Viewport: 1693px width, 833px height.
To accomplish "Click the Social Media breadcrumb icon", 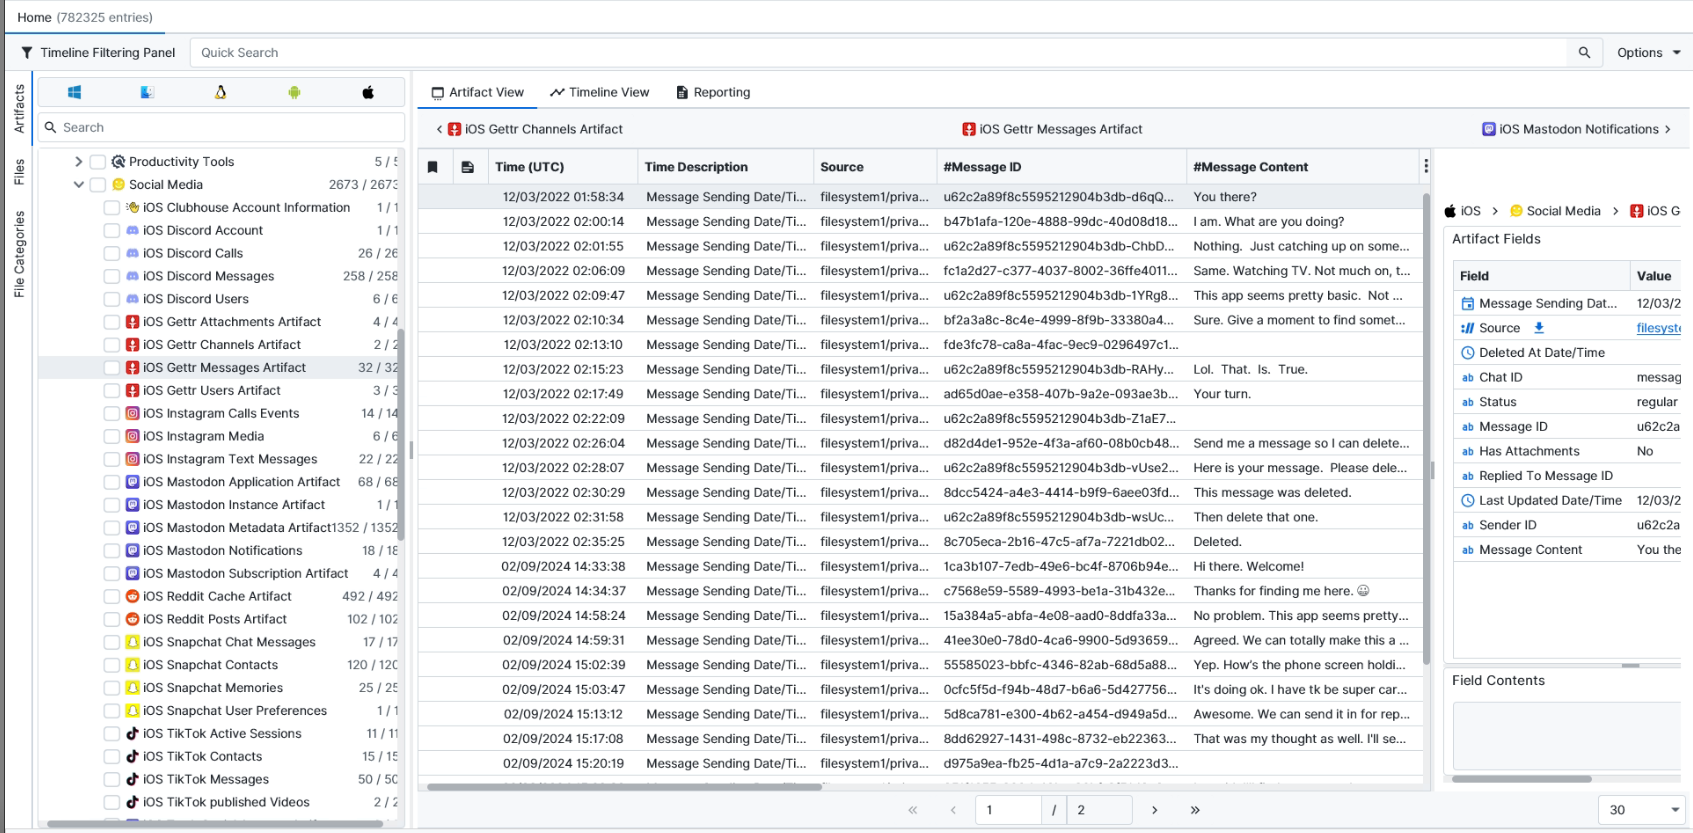I will (1516, 211).
